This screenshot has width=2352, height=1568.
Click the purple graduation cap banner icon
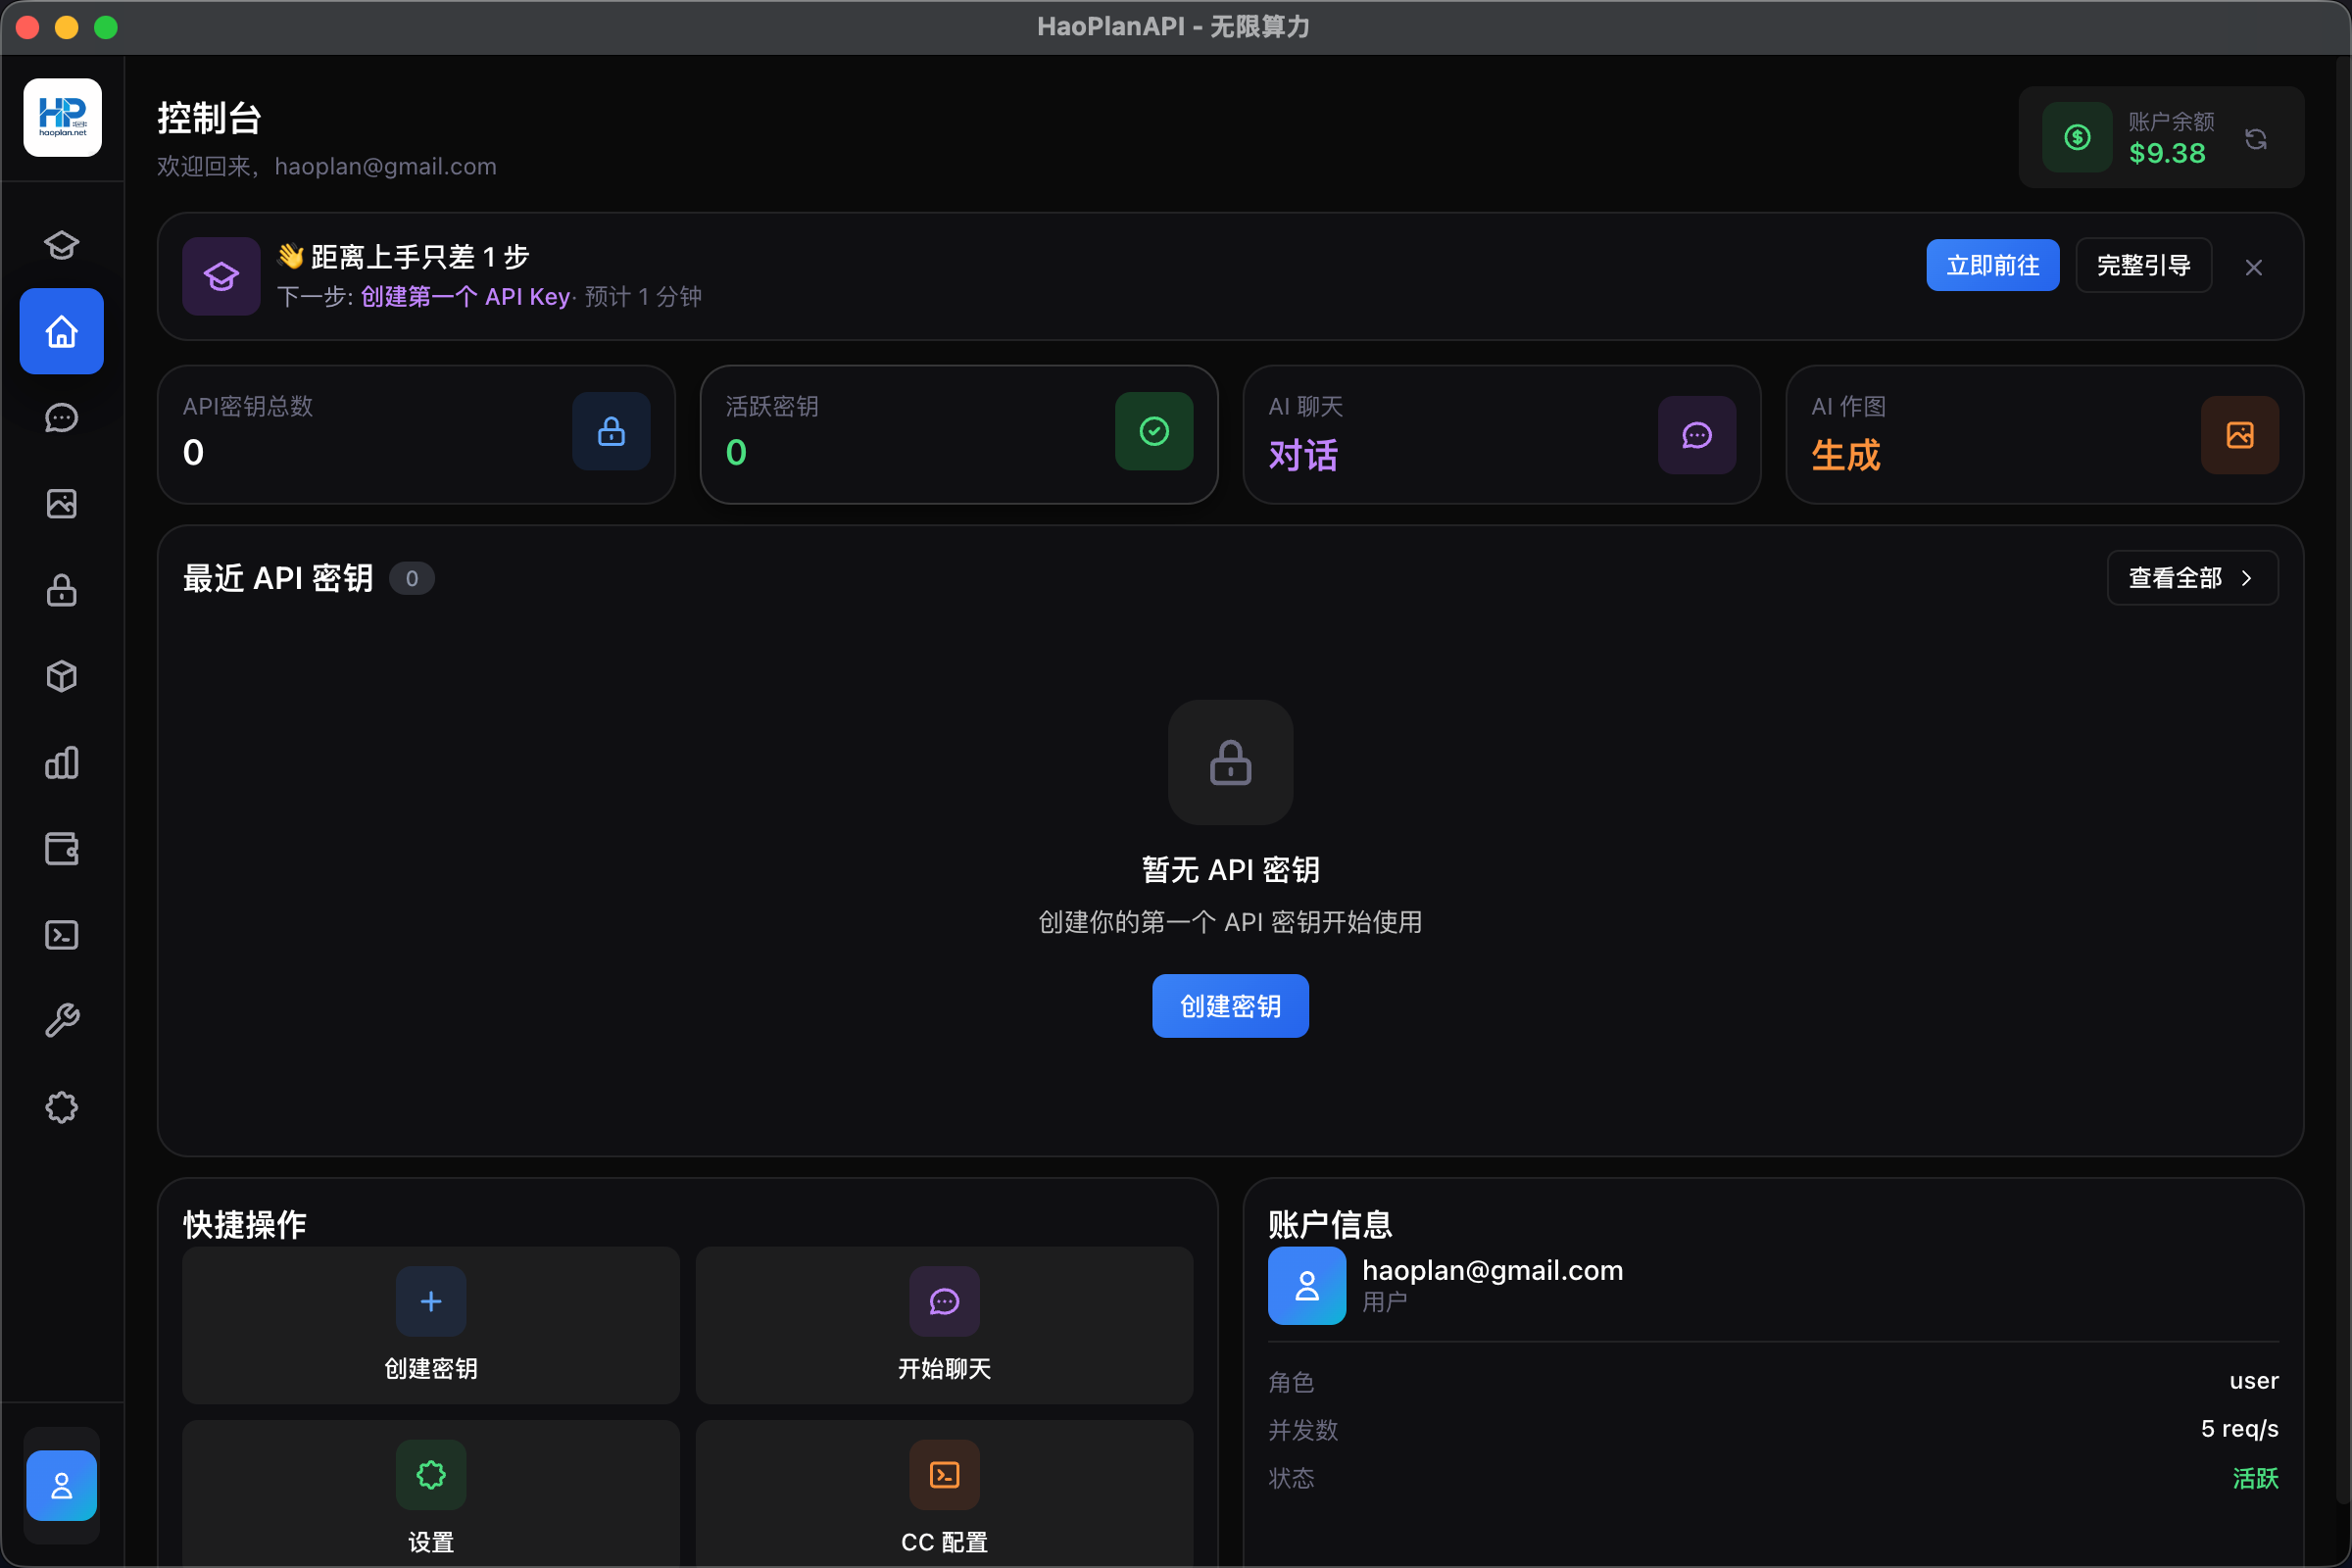pos(221,276)
